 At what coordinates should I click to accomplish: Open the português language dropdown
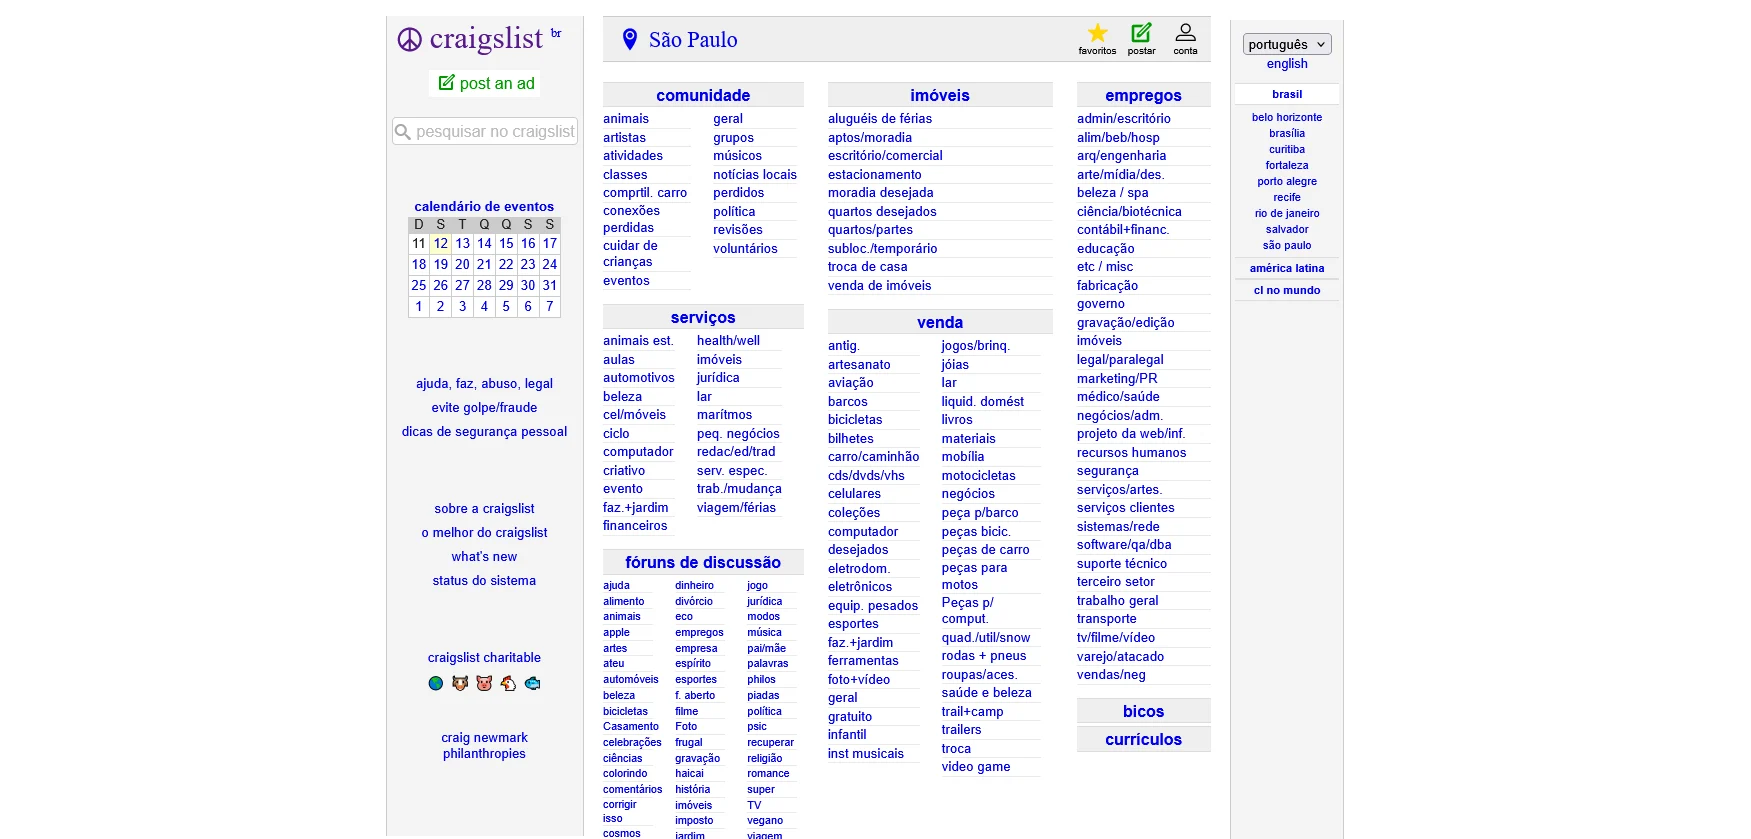pos(1286,44)
